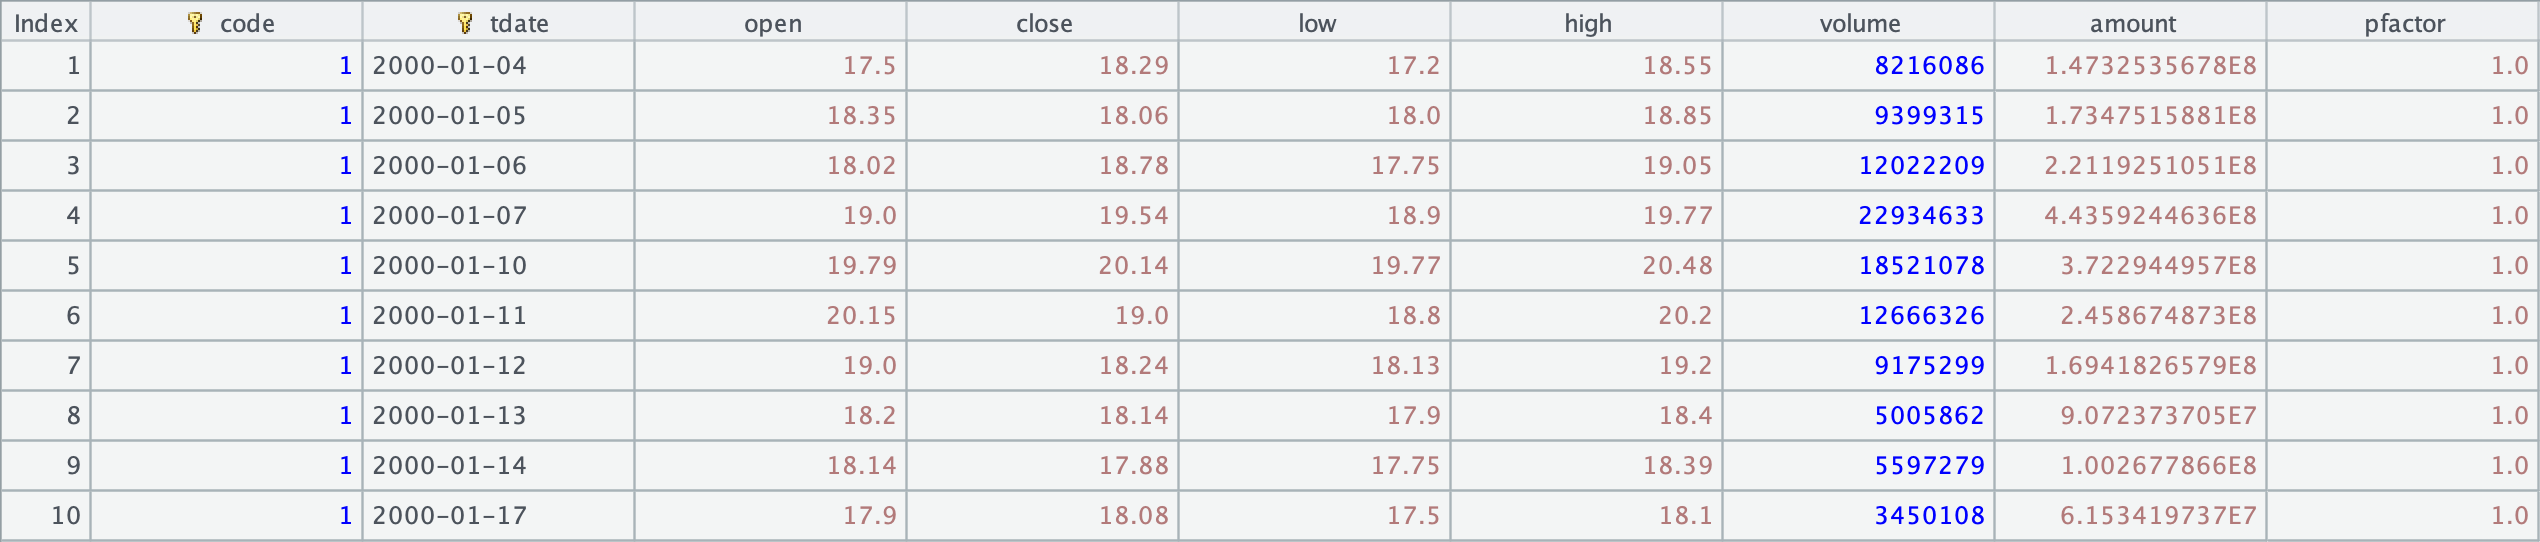Select row index 4

(x=72, y=216)
